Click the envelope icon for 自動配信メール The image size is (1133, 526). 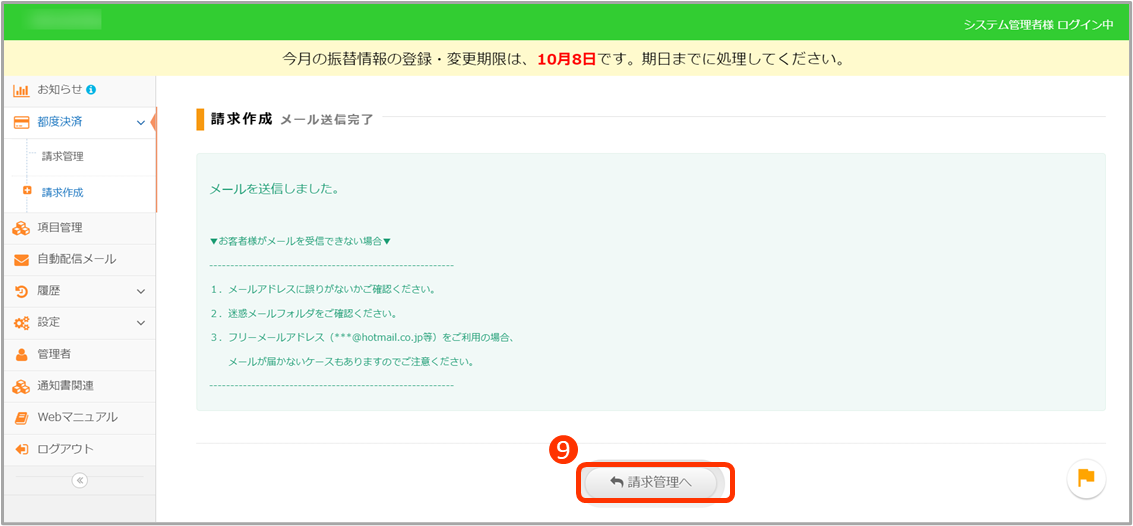coord(21,259)
